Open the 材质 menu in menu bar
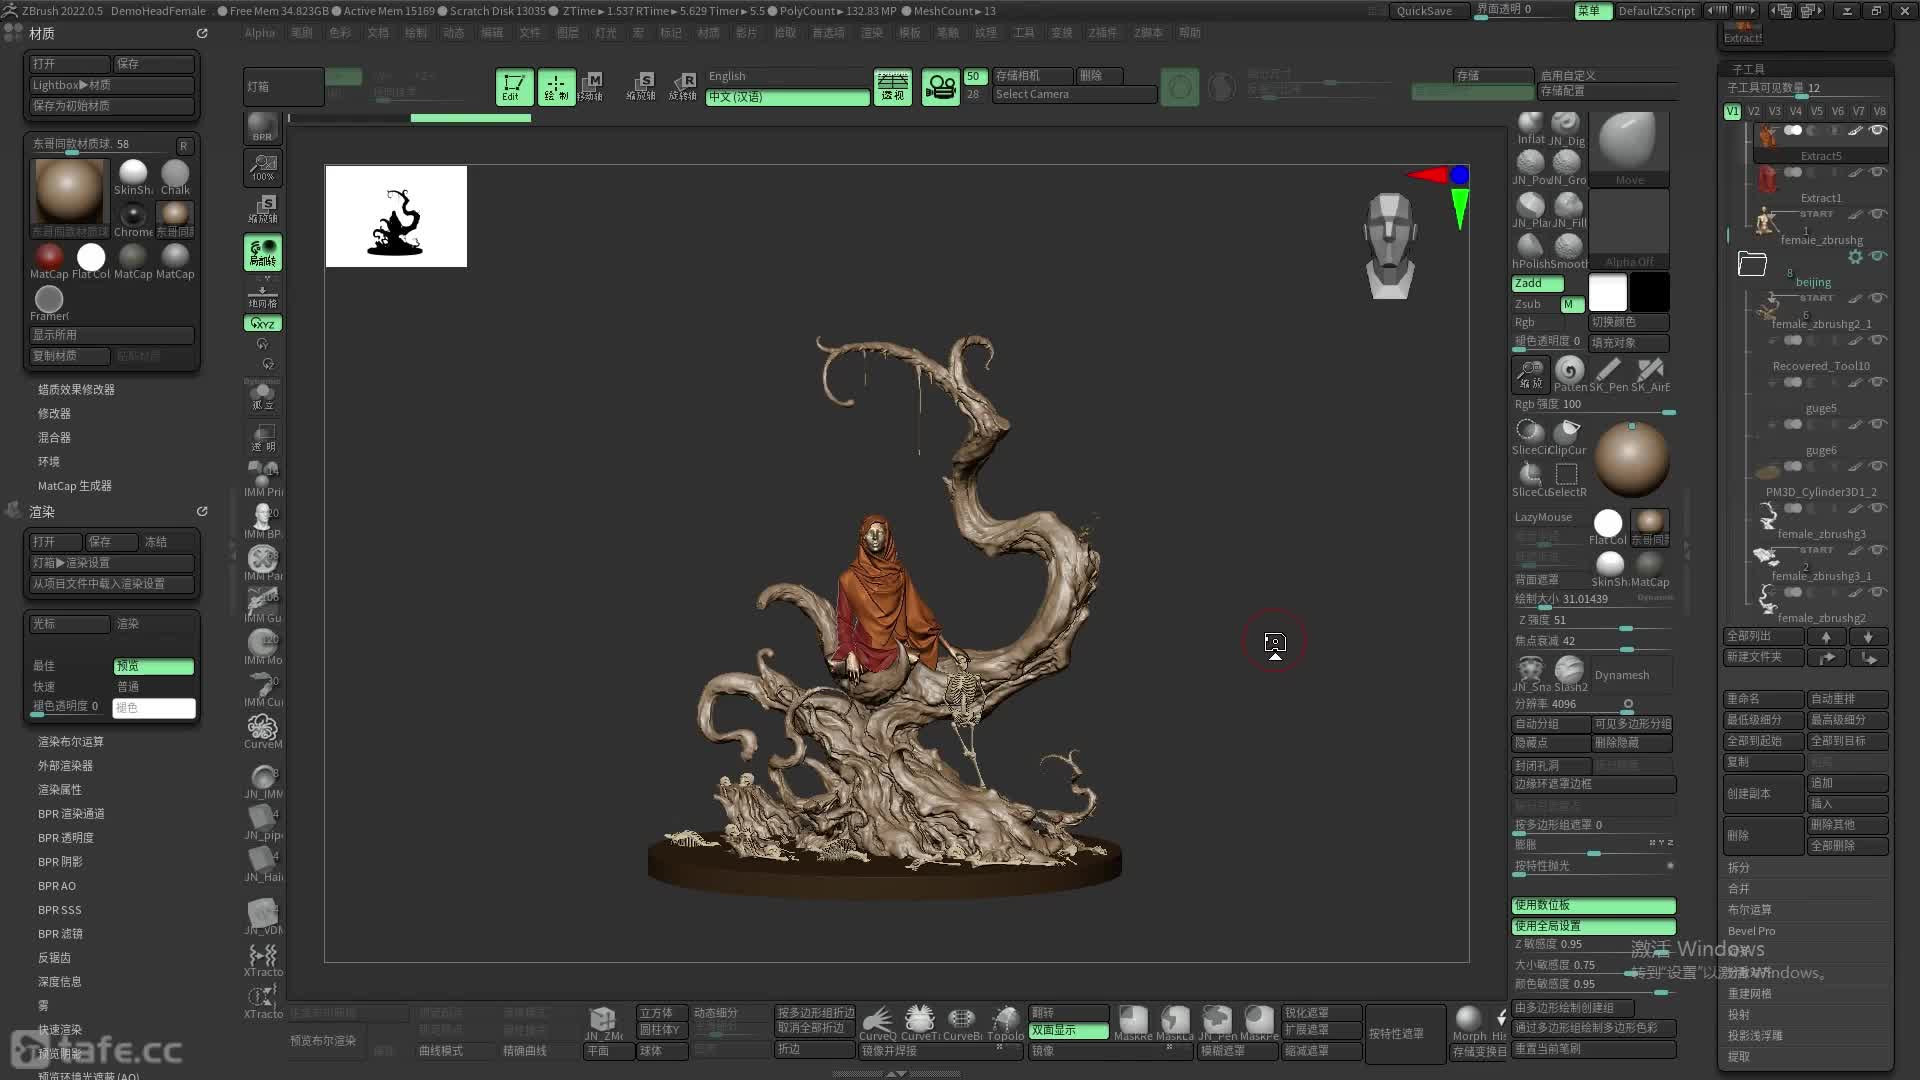Viewport: 1920px width, 1080px height. click(x=709, y=33)
